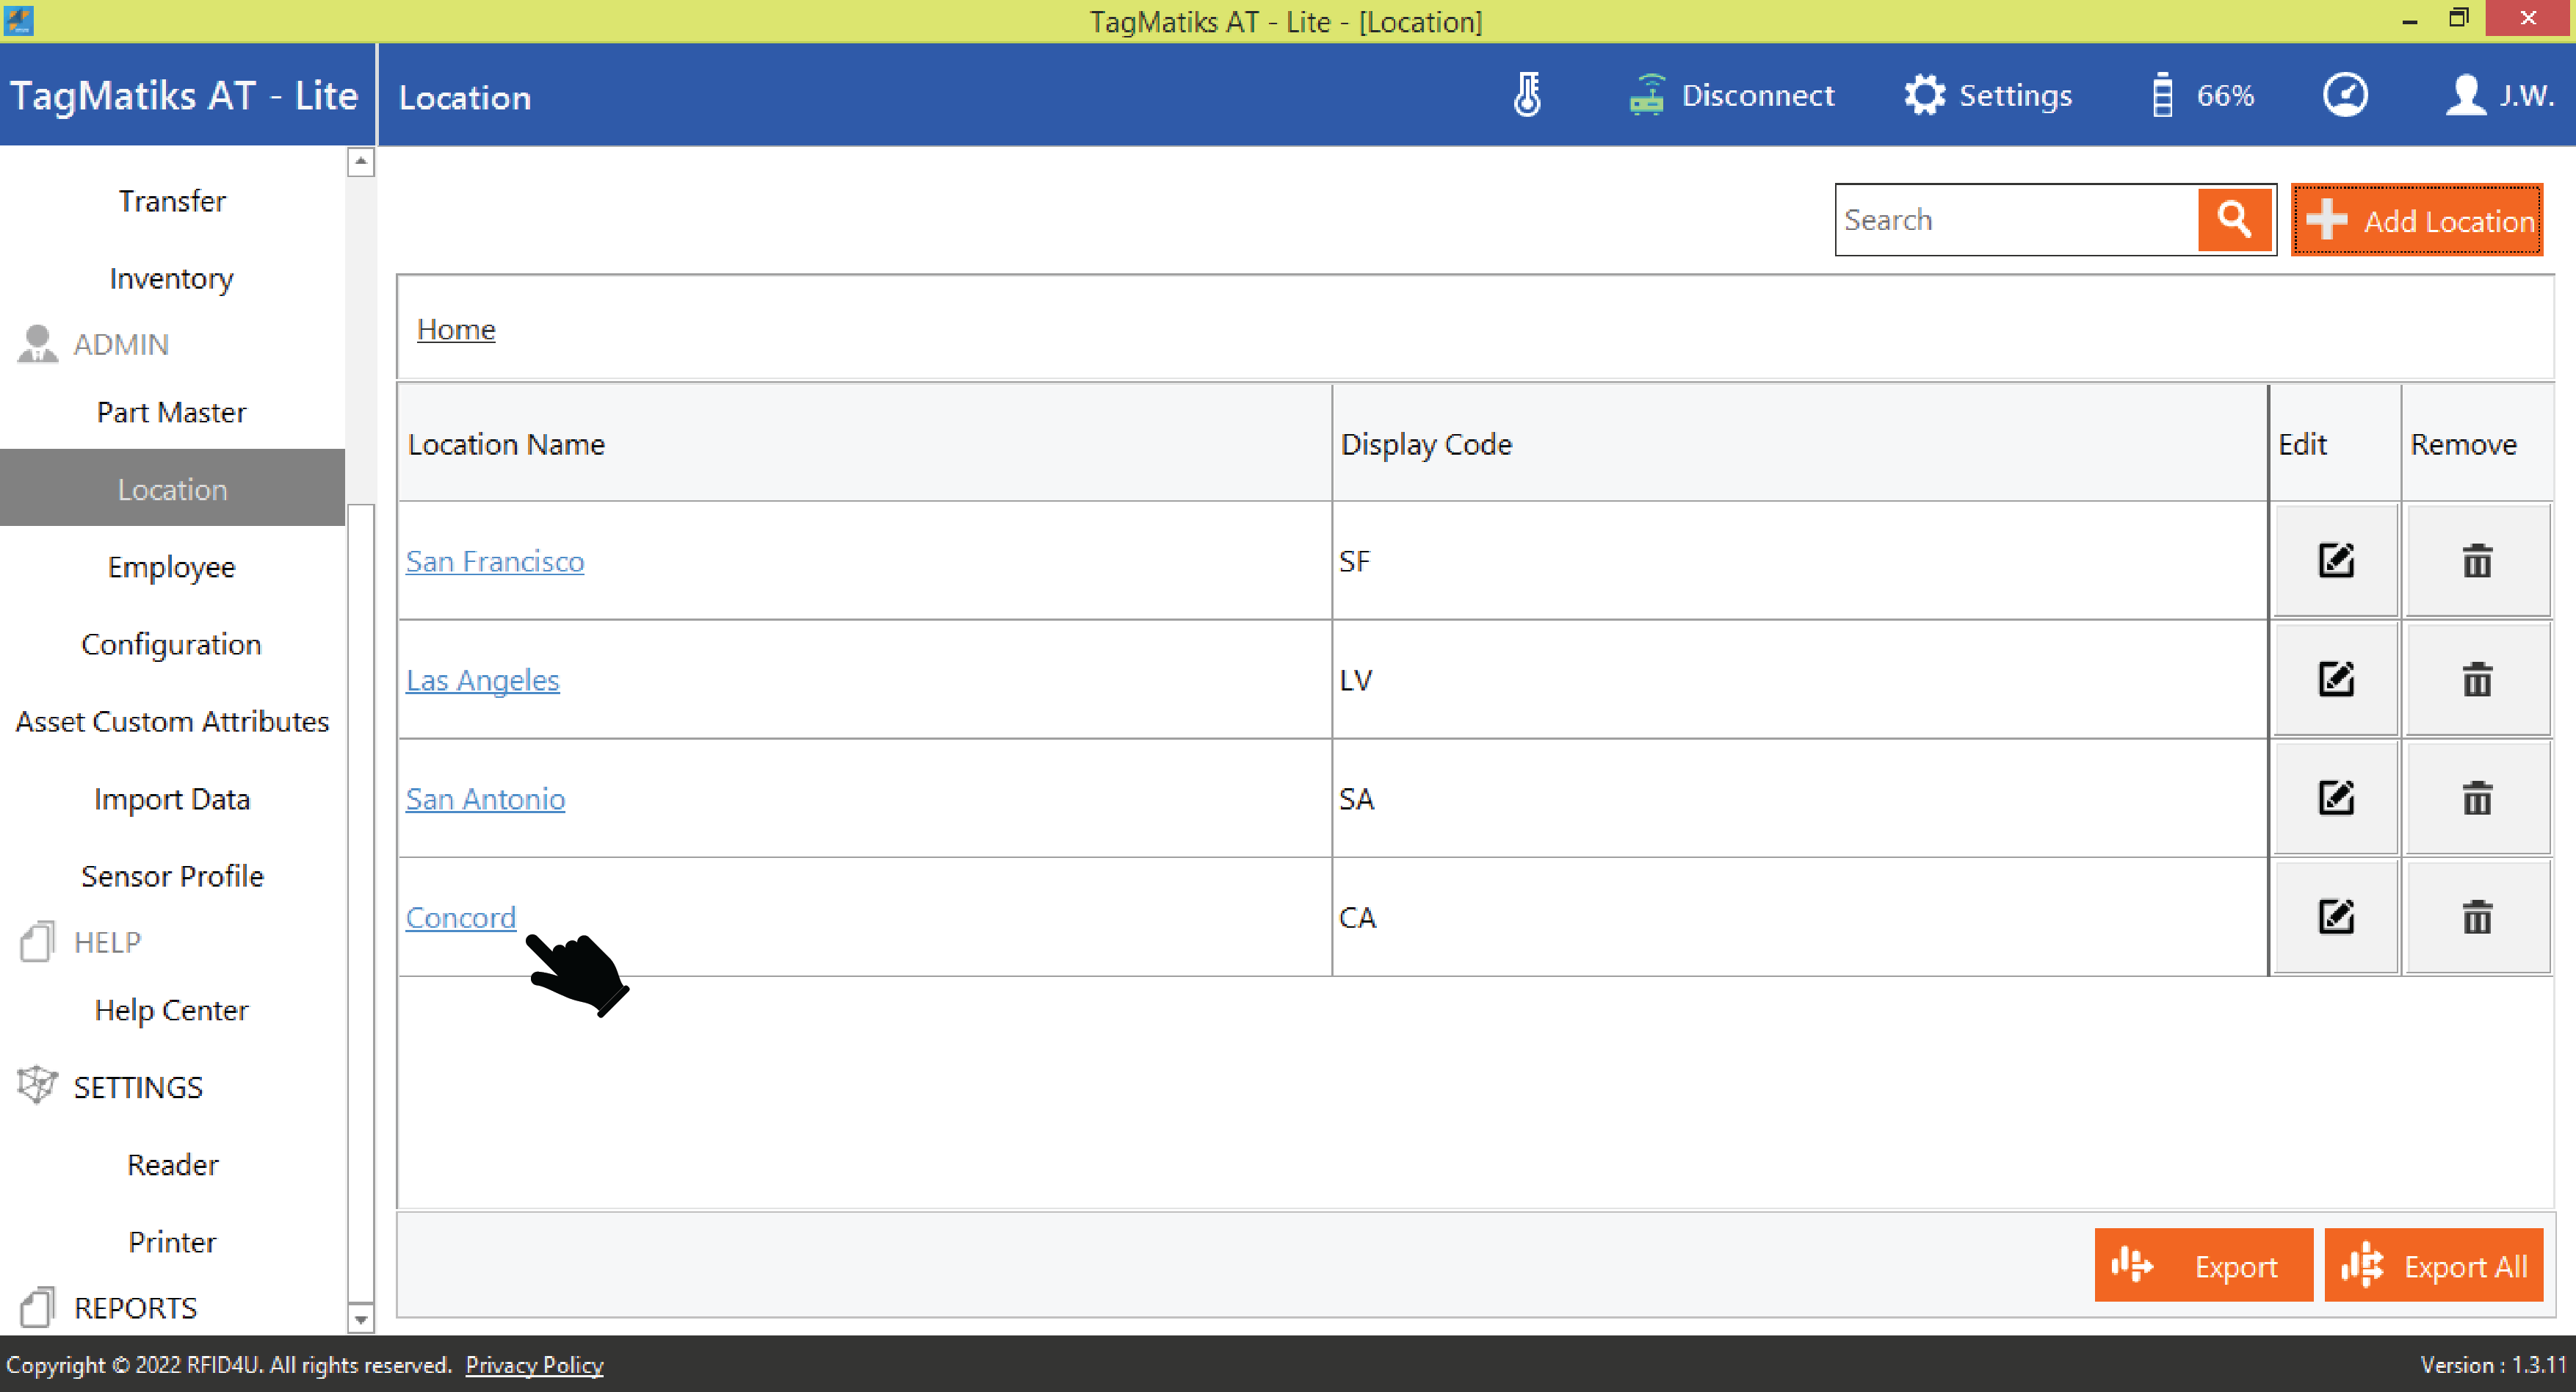Click the Add Location button
This screenshot has height=1392, width=2576.
point(2416,220)
